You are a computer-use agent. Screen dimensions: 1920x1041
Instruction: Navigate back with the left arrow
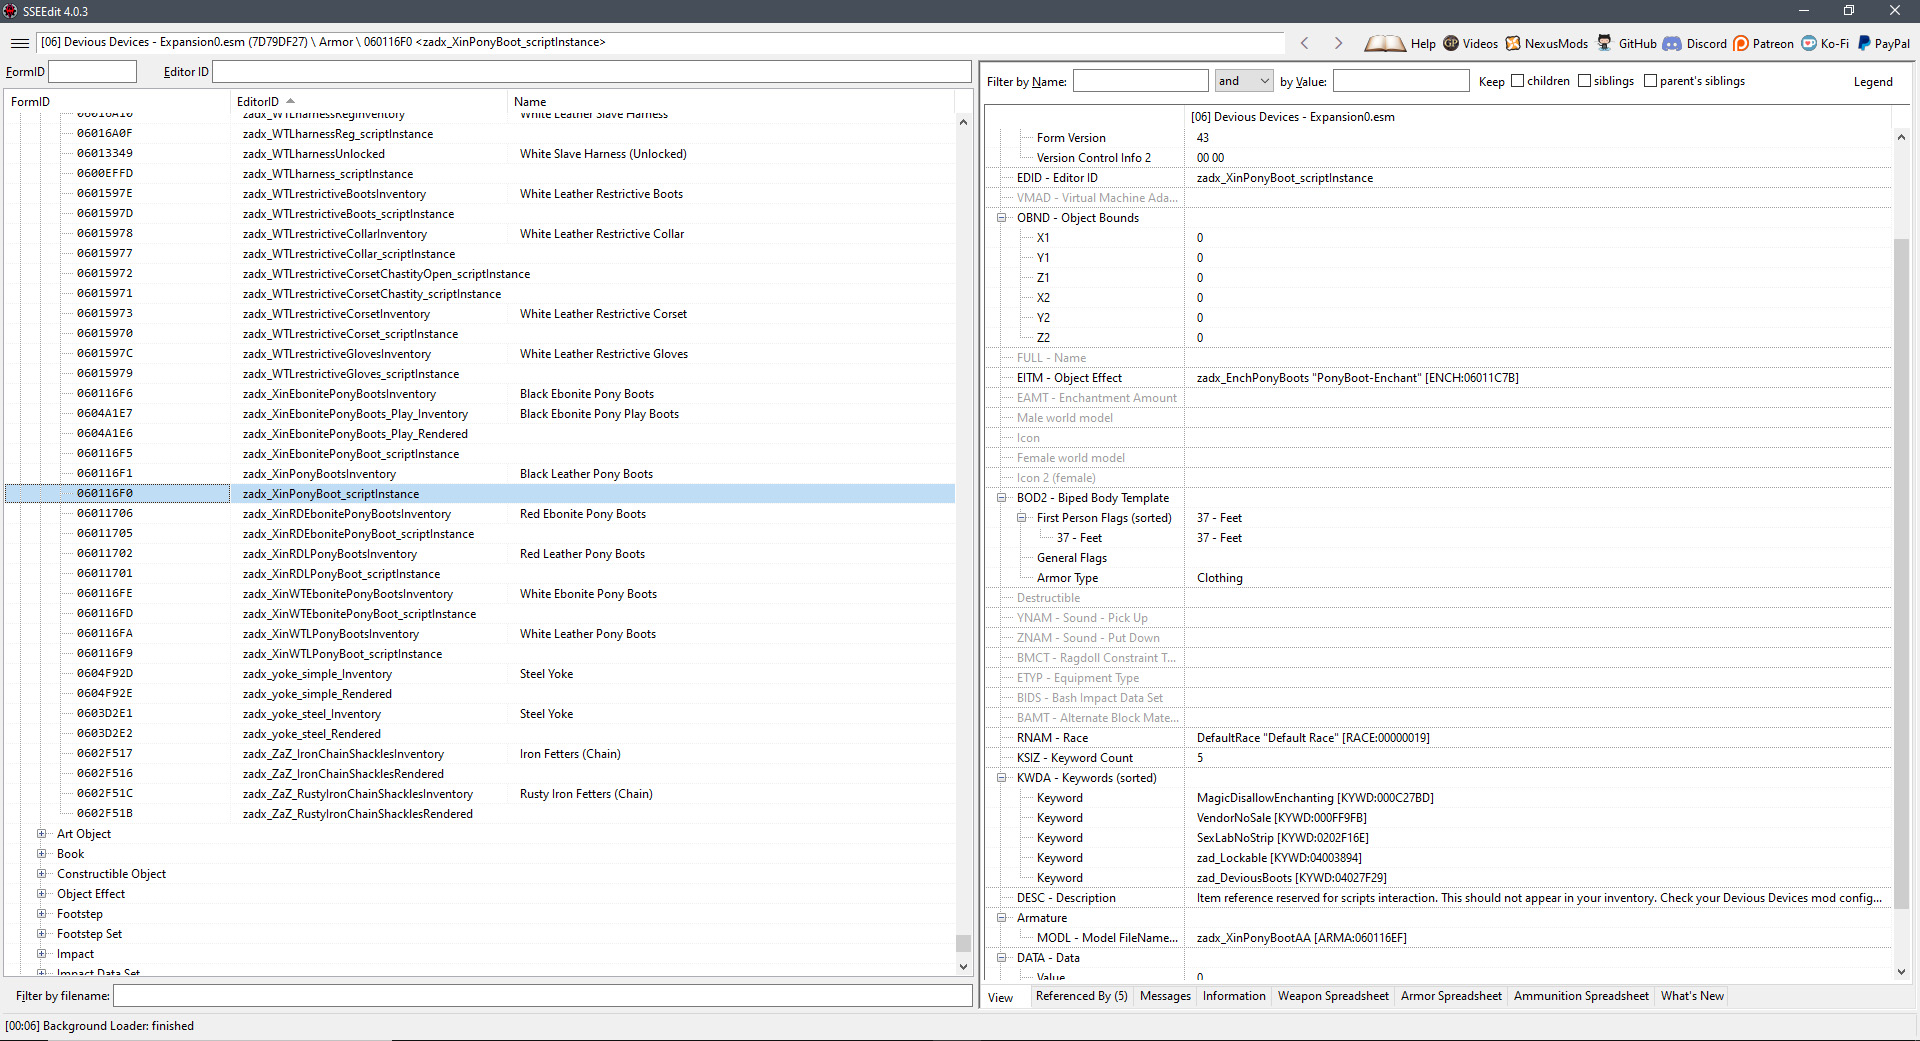(x=1304, y=43)
